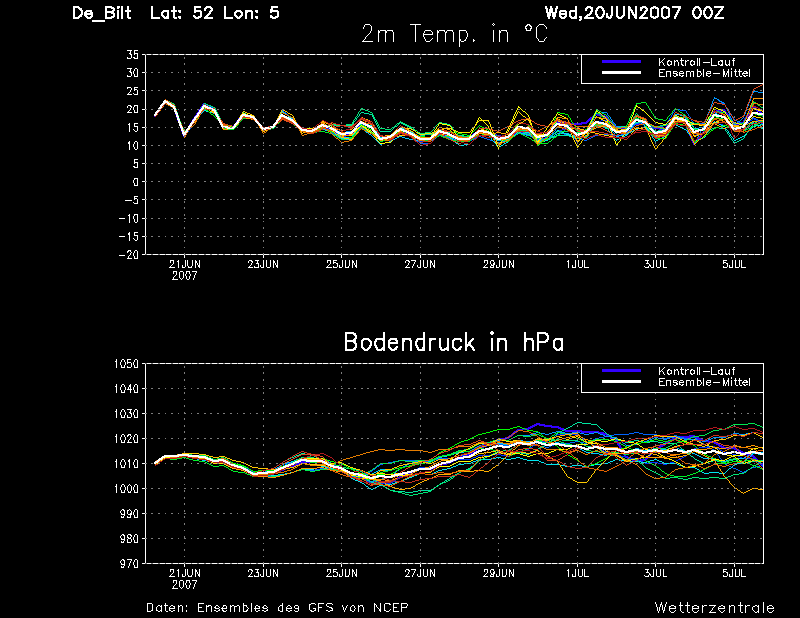Click 1JUL tick on temperature axis
The height and width of the screenshot is (618, 800).
tap(578, 264)
